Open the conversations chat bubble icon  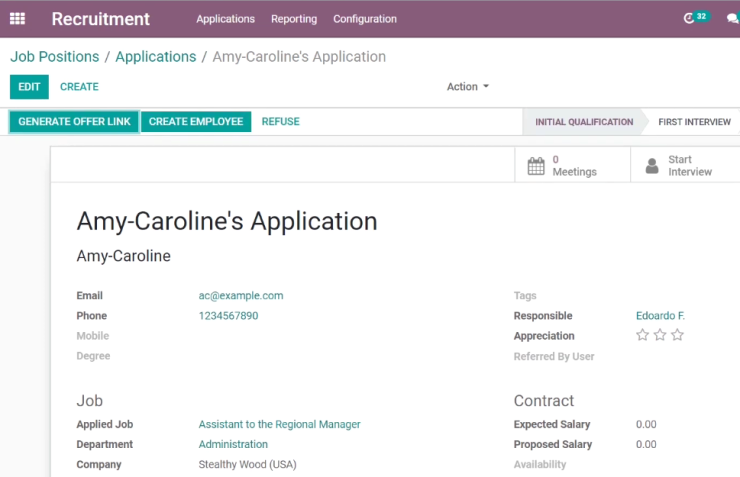point(733,18)
